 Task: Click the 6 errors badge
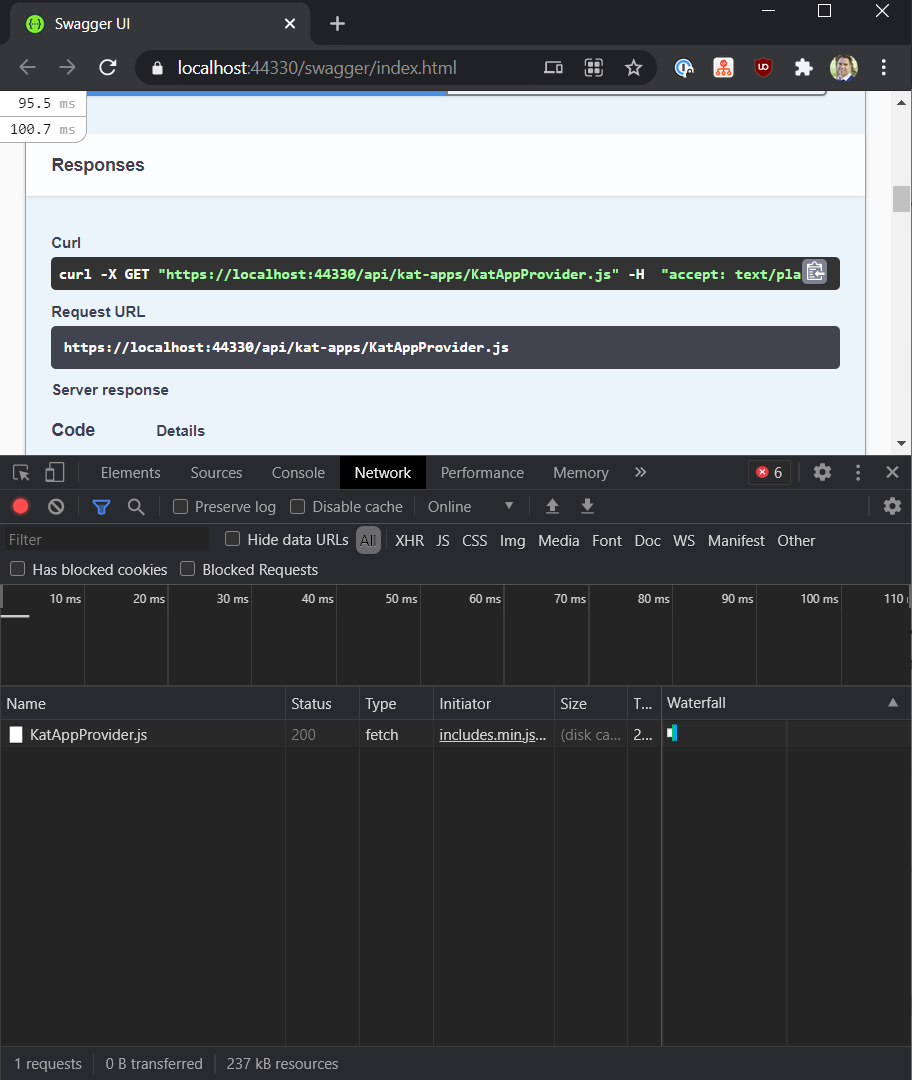(x=769, y=472)
